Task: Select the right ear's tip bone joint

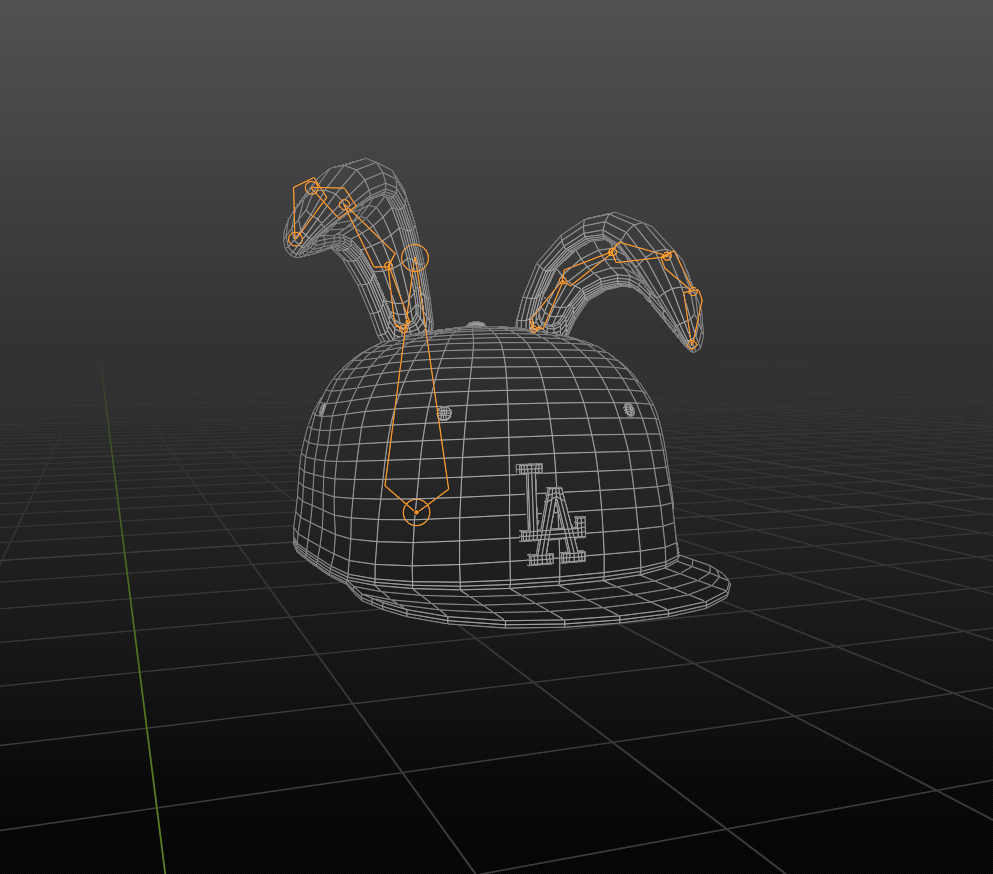Action: coord(692,344)
